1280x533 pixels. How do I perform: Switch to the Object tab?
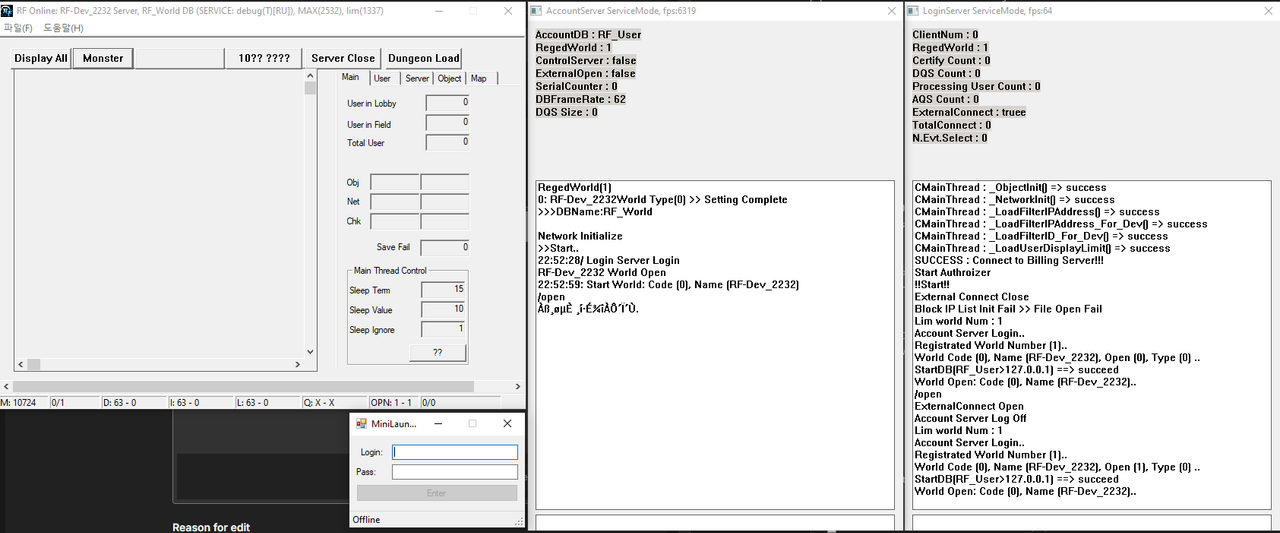click(x=450, y=78)
